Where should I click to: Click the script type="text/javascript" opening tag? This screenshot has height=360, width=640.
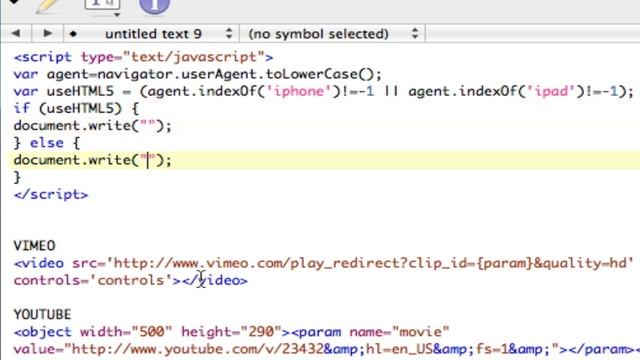tap(143, 57)
